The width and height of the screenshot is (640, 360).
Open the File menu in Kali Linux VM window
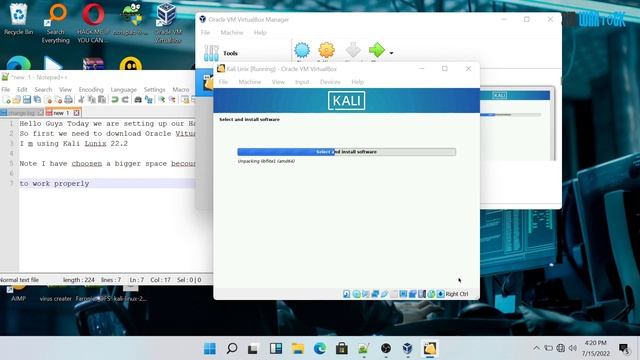[223, 82]
